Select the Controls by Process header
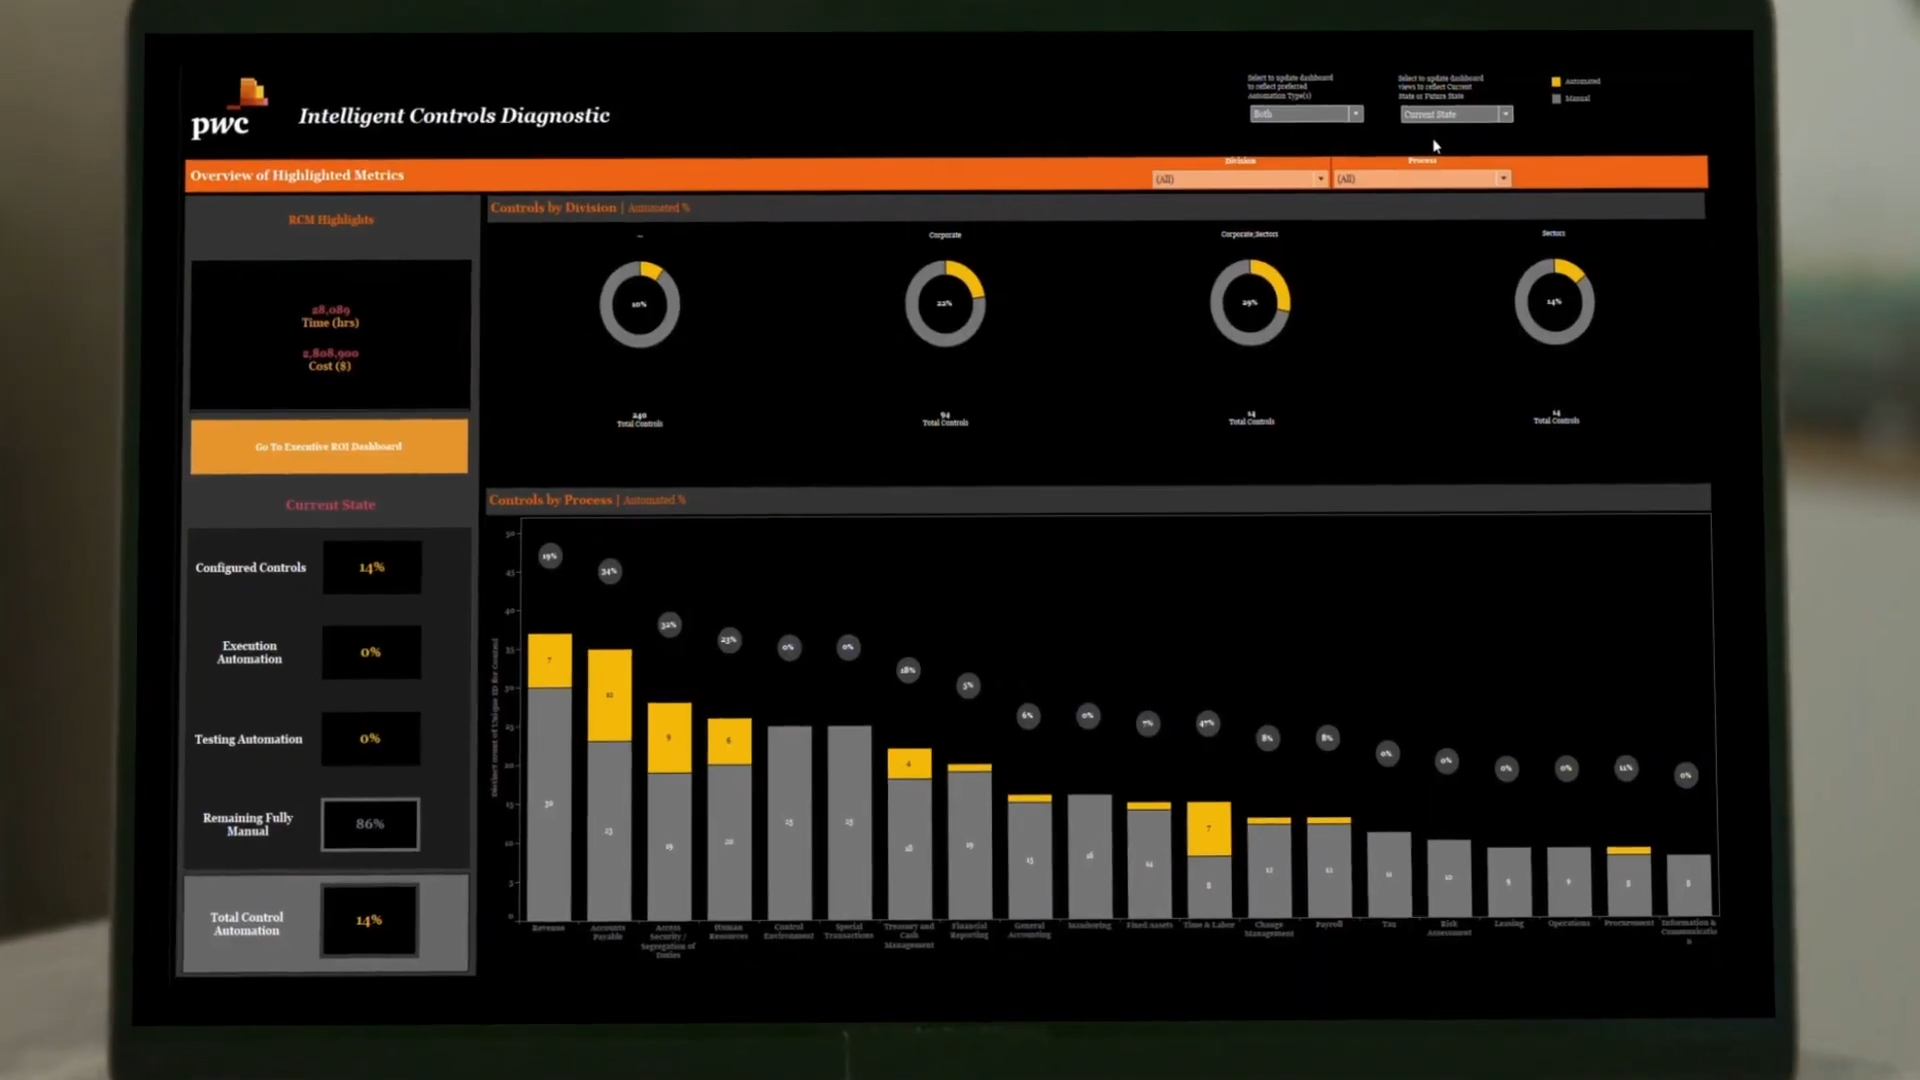This screenshot has height=1080, width=1920. tap(550, 500)
